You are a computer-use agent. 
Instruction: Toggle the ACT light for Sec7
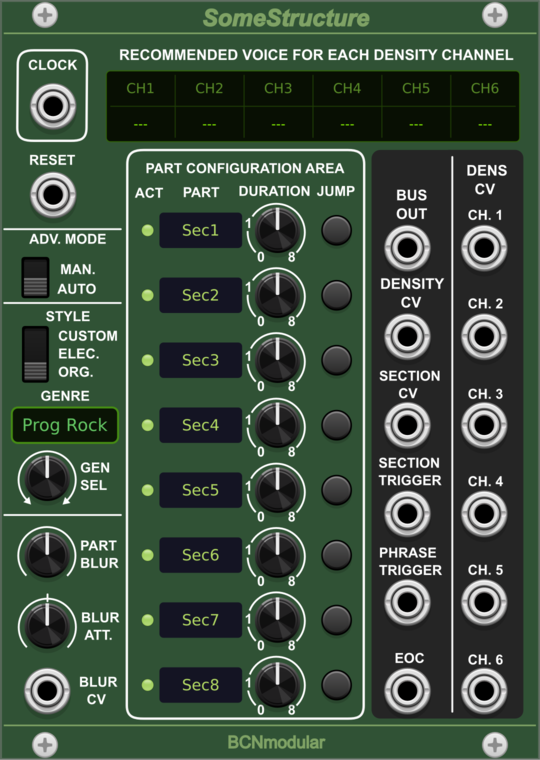147,620
